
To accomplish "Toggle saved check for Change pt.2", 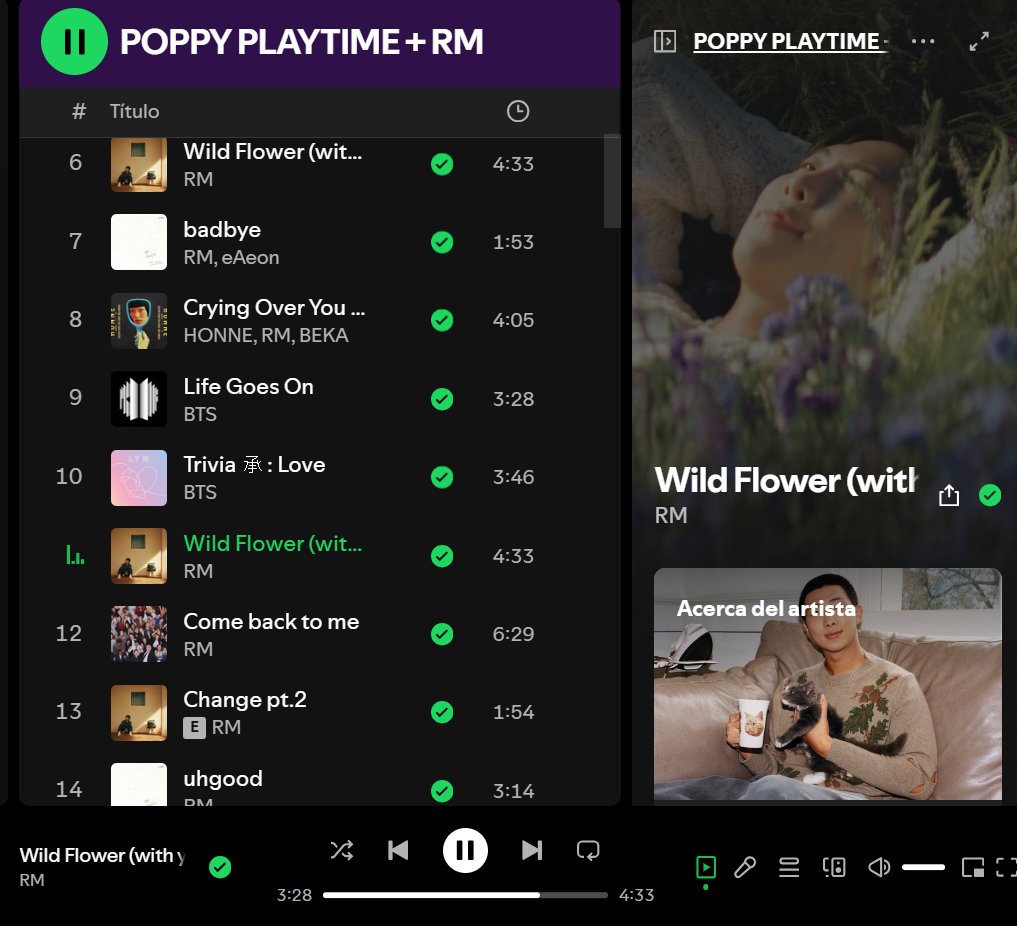I will point(442,712).
